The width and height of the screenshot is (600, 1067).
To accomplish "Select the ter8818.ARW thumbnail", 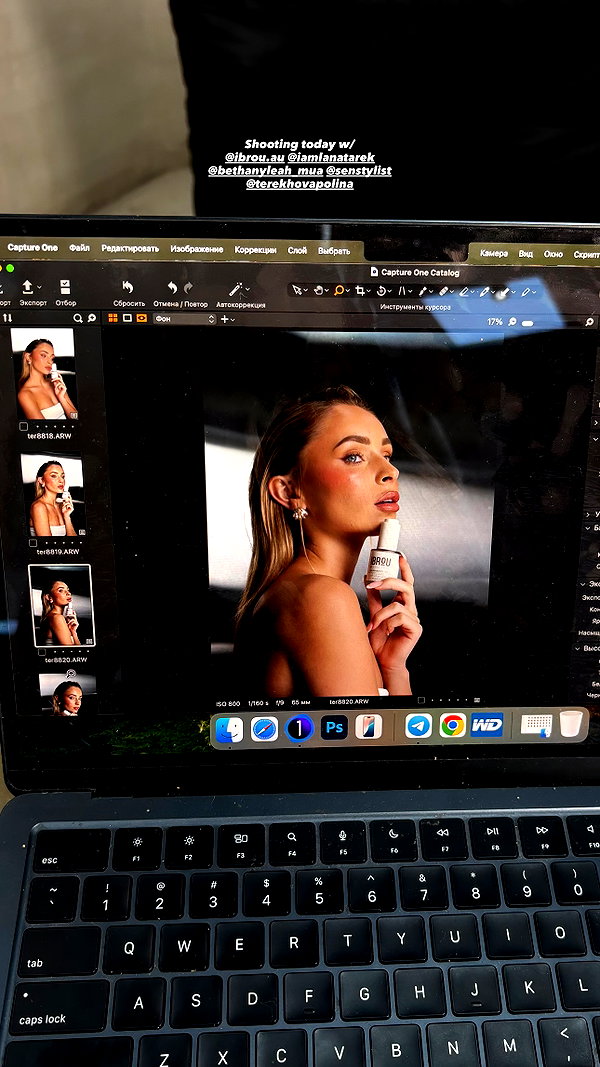I will pos(44,374).
